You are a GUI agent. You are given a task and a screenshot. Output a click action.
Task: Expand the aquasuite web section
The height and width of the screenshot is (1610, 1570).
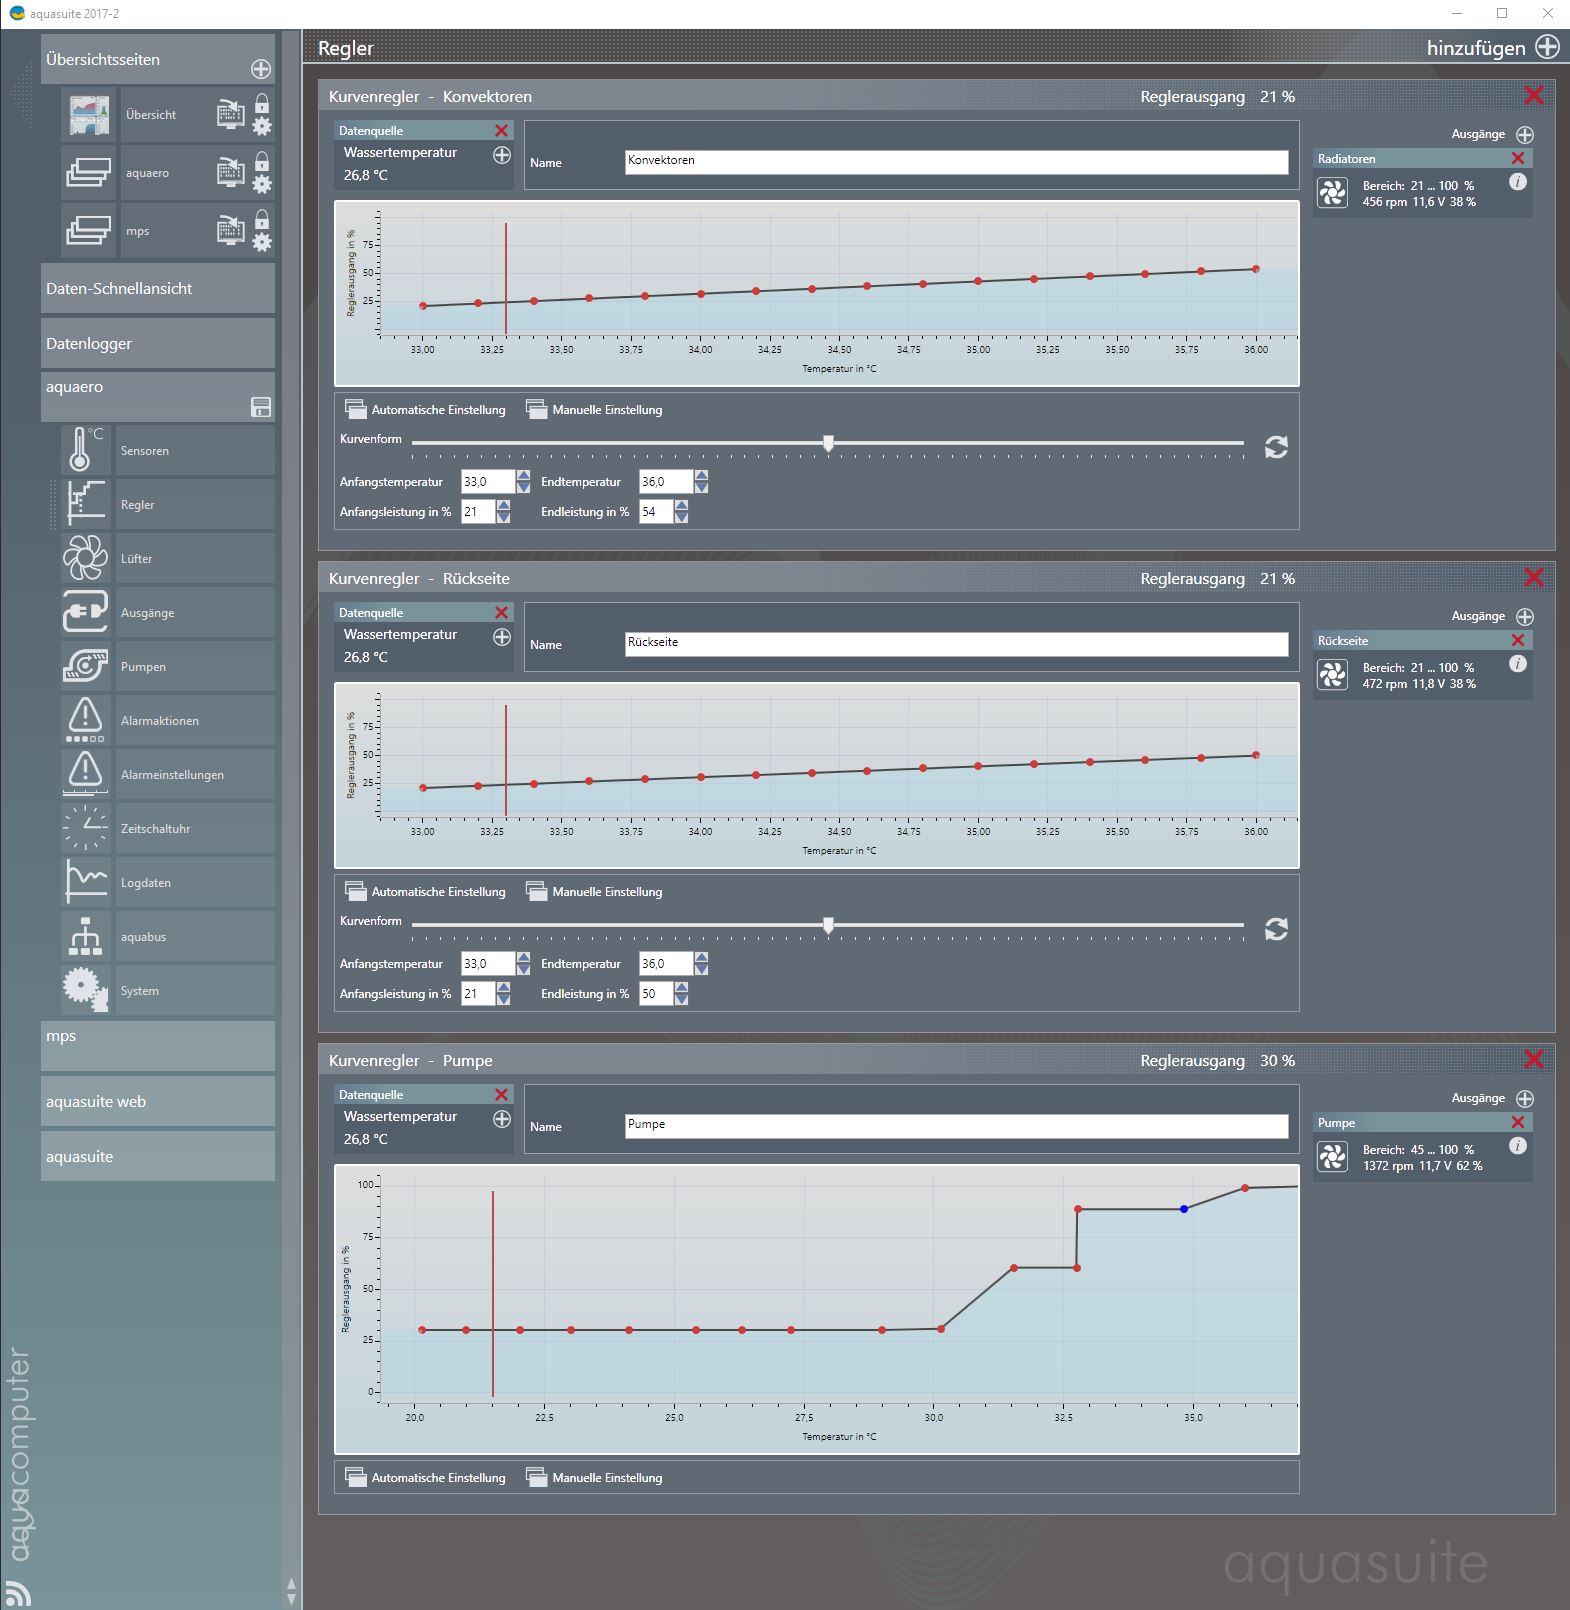click(158, 1101)
